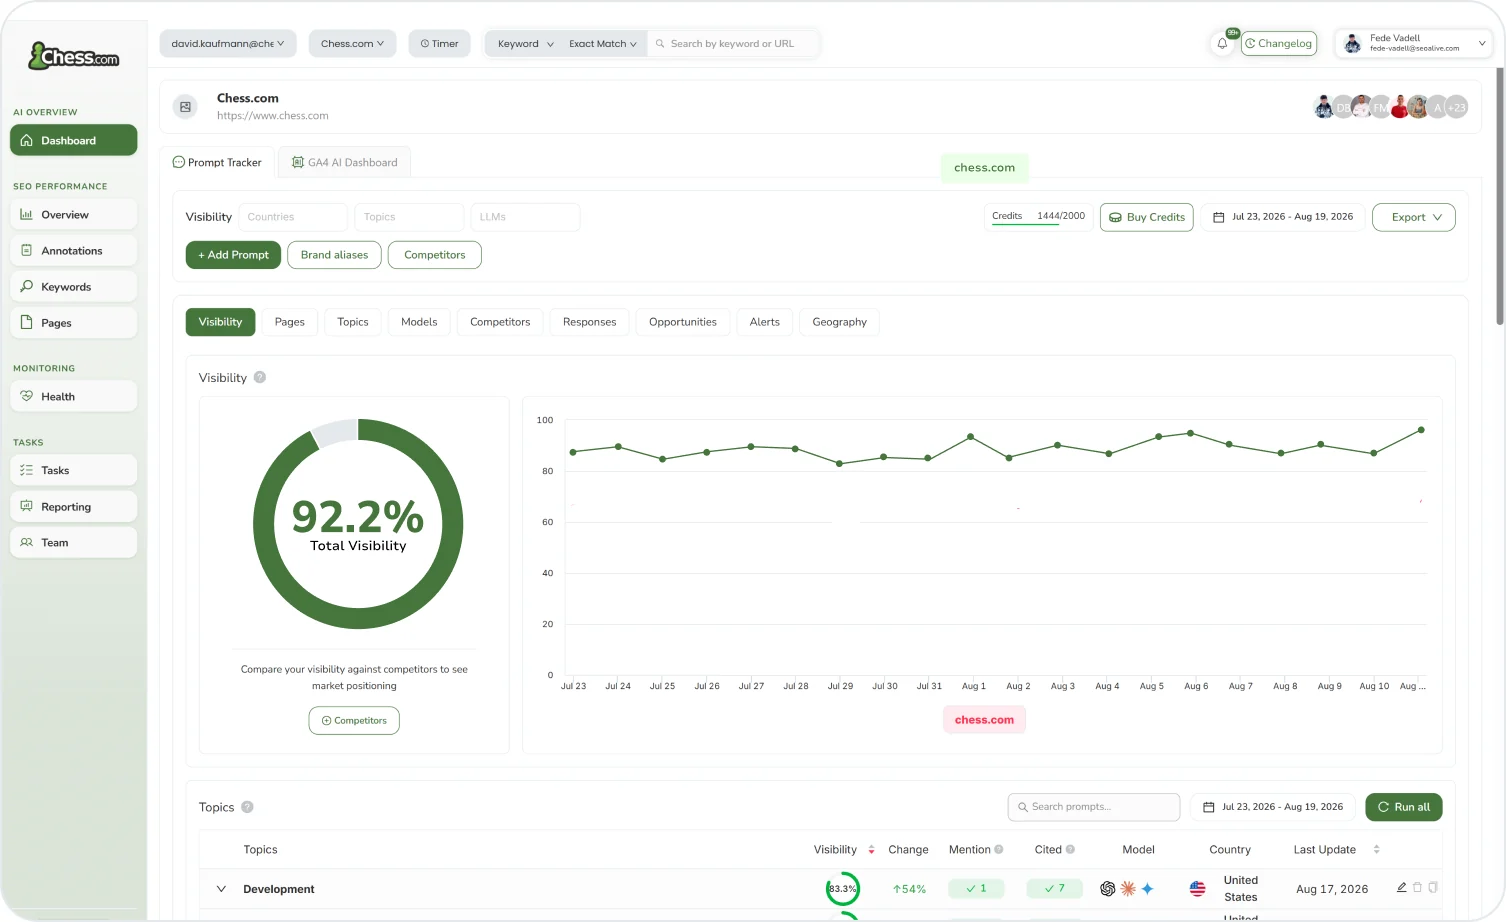Screen dimensions: 1506x922
Task: Click Claude model icon in Development row
Action: (1128, 889)
